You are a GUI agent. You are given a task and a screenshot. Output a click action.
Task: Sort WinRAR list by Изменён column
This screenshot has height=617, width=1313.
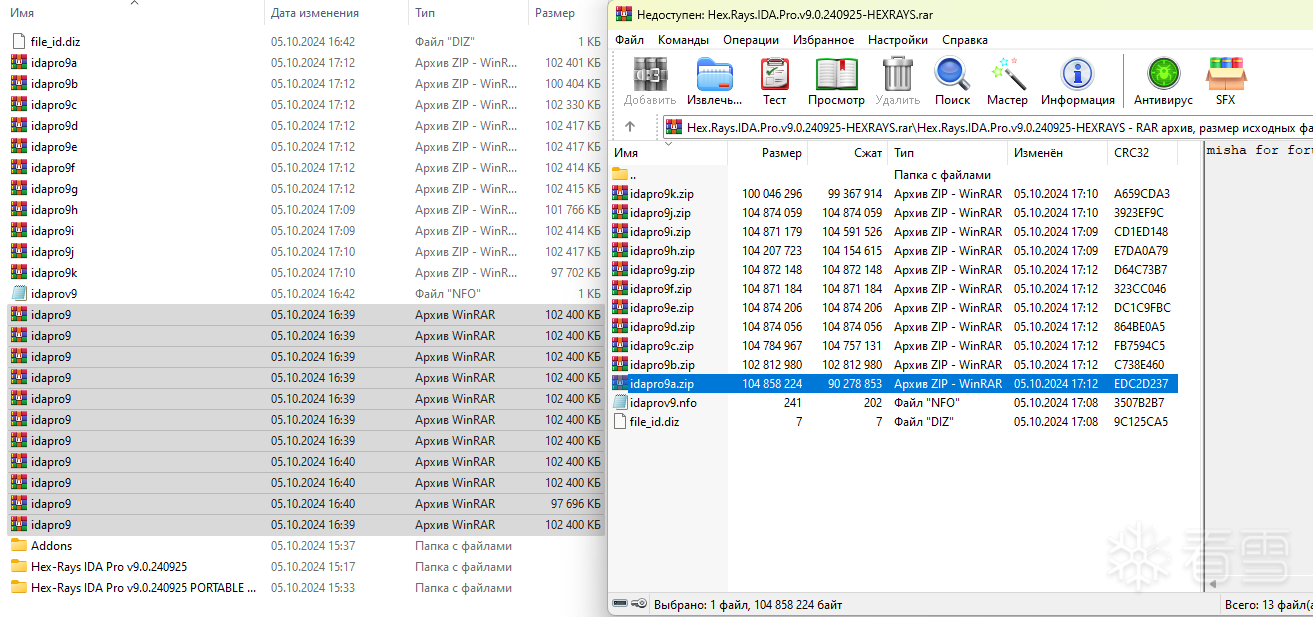(x=1038, y=153)
